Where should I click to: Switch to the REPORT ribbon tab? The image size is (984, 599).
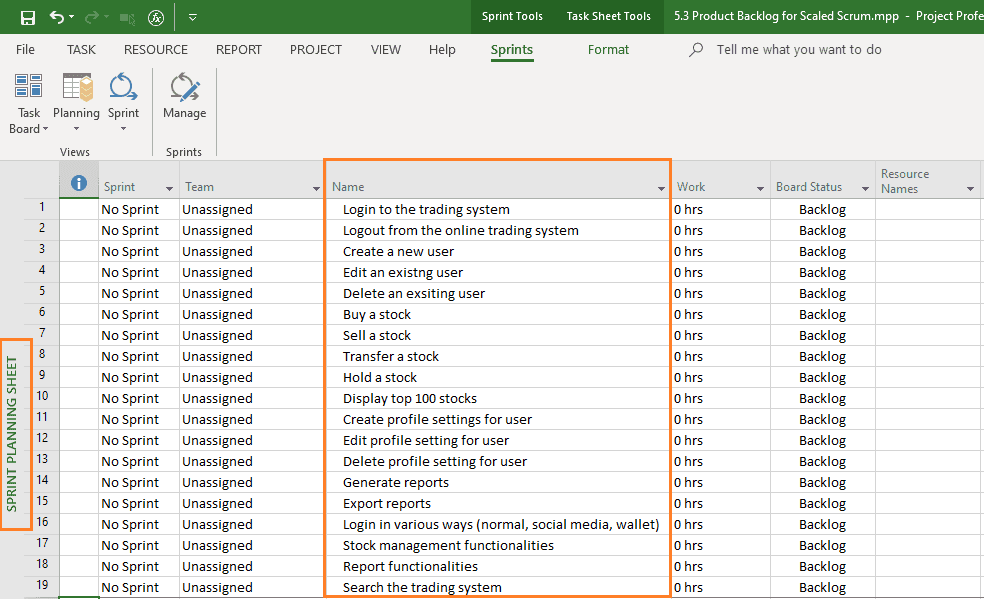[238, 50]
